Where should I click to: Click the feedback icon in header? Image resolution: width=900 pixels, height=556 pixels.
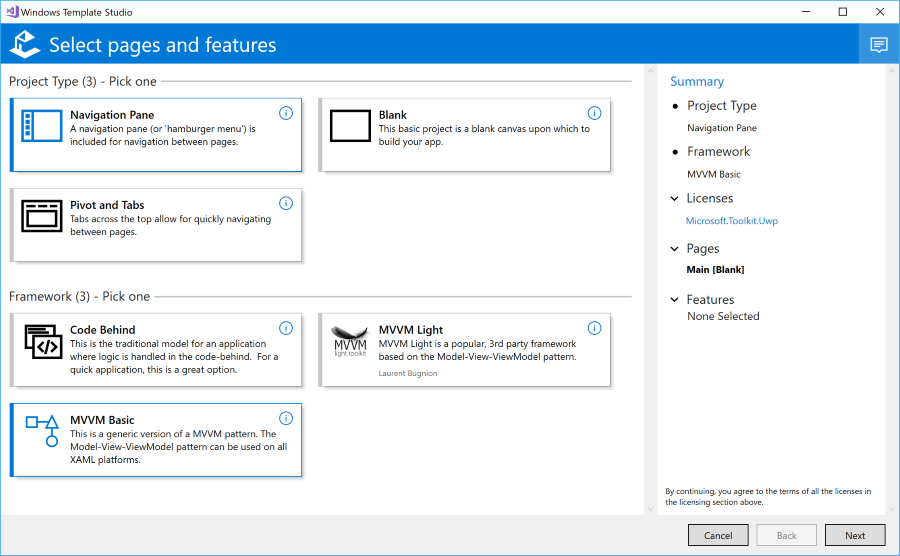[x=879, y=44]
